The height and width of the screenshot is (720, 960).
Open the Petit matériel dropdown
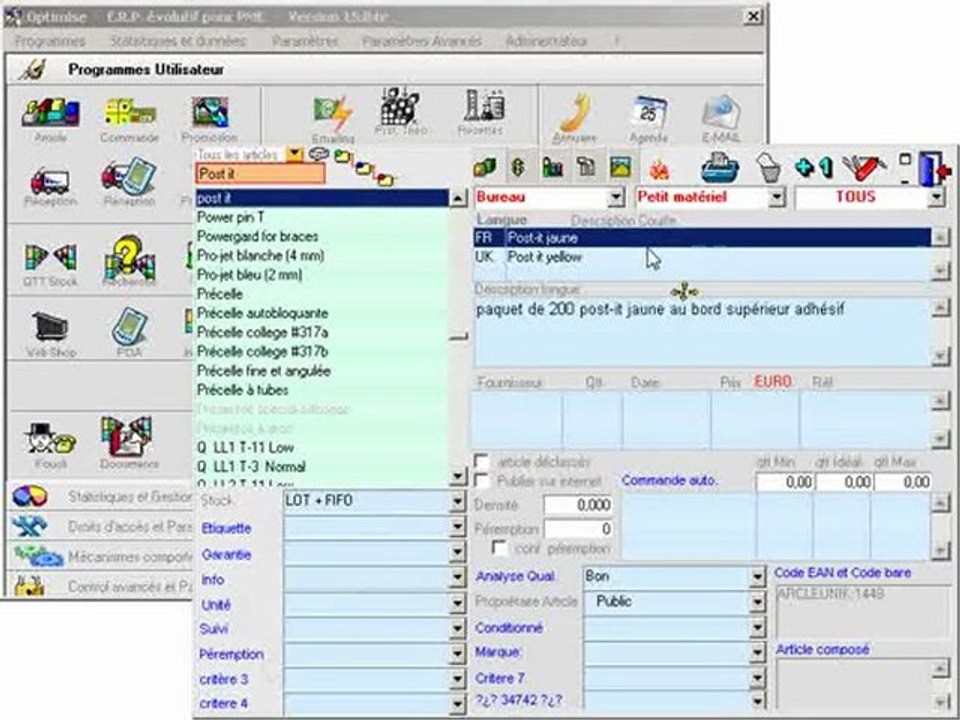[776, 197]
